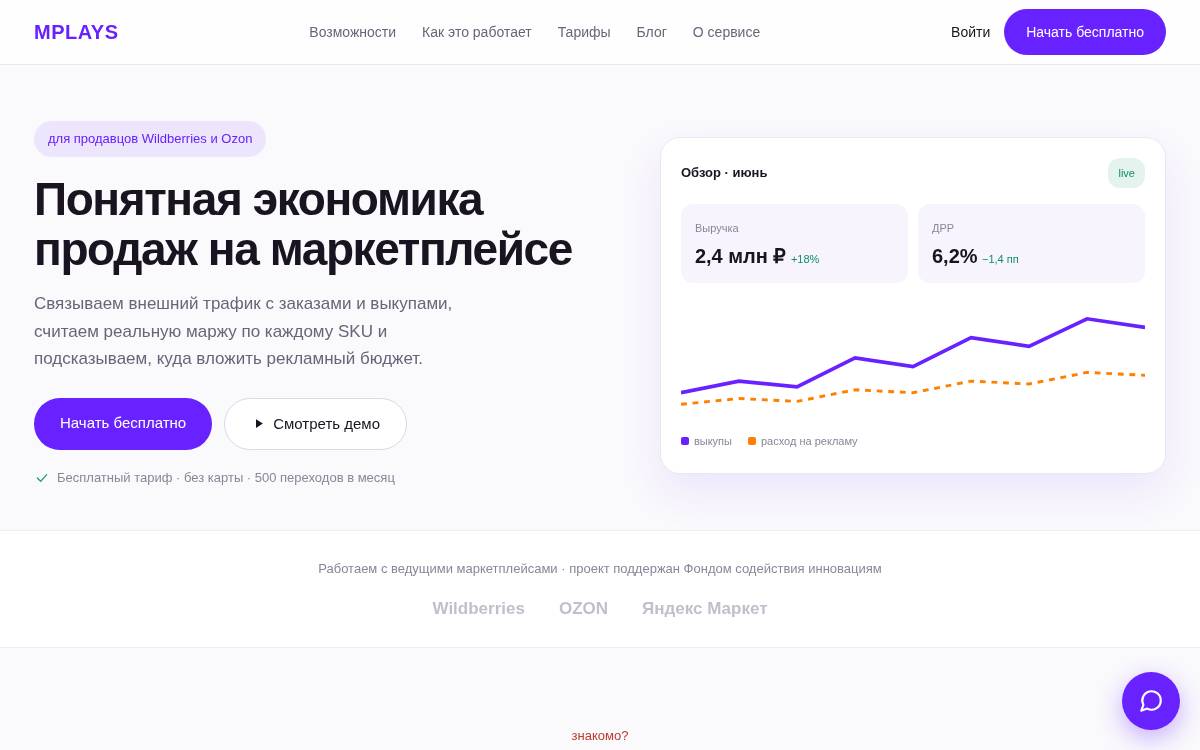Click the −1,4 пп change label

point(1000,259)
